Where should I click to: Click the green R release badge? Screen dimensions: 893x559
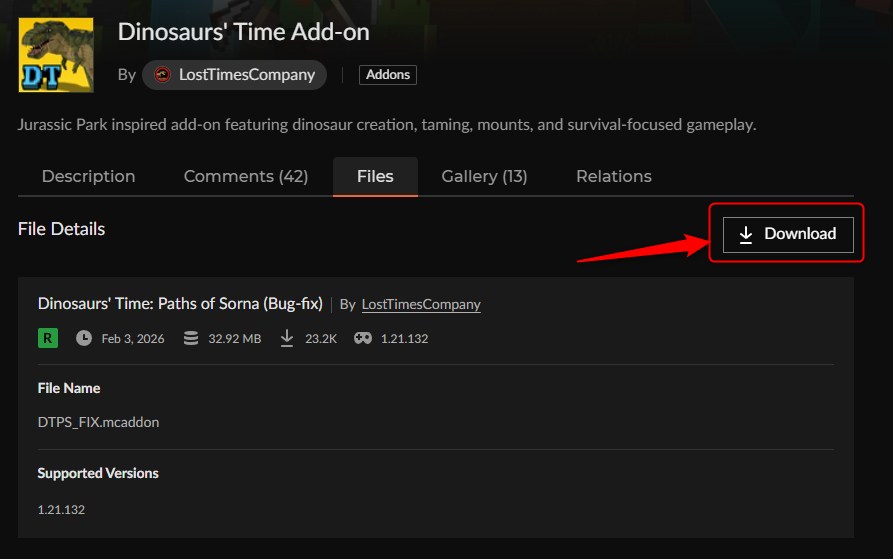[x=48, y=338]
